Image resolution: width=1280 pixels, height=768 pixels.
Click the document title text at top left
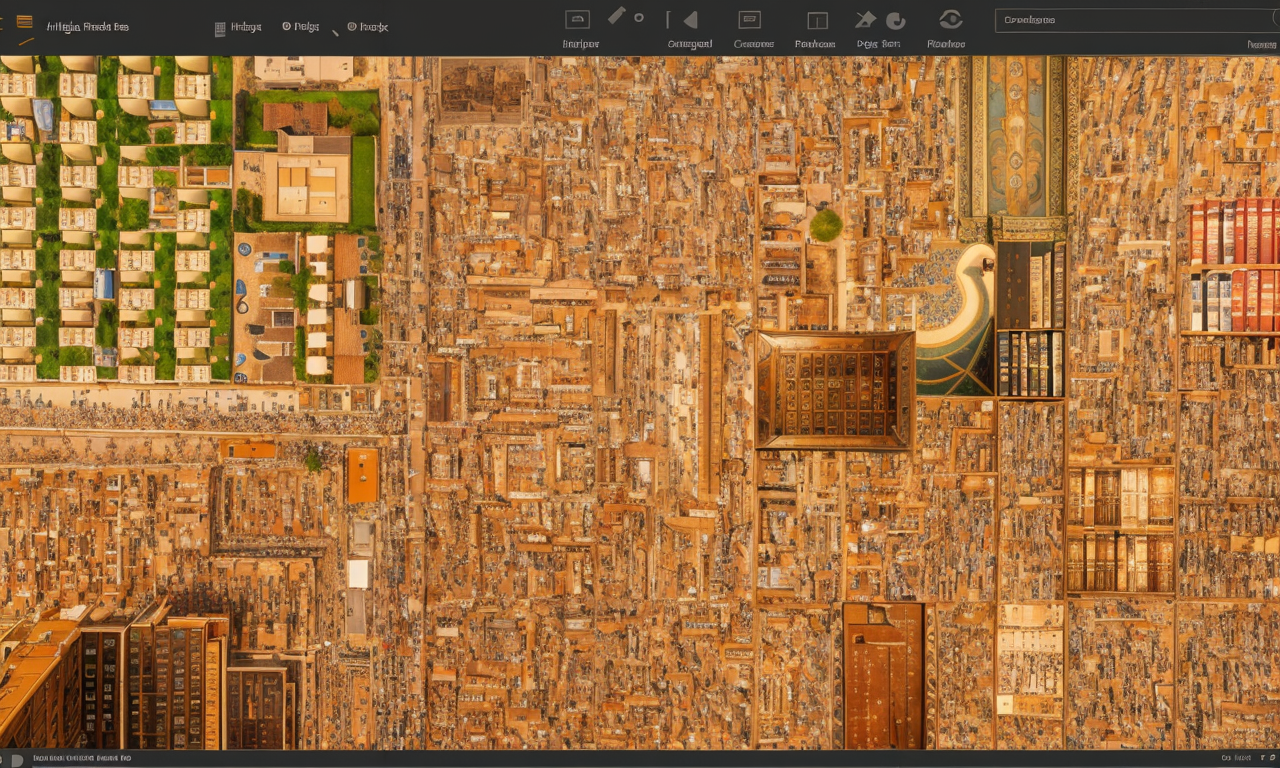point(87,27)
